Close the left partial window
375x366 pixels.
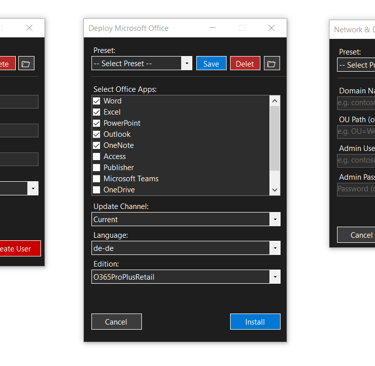[x=29, y=28]
